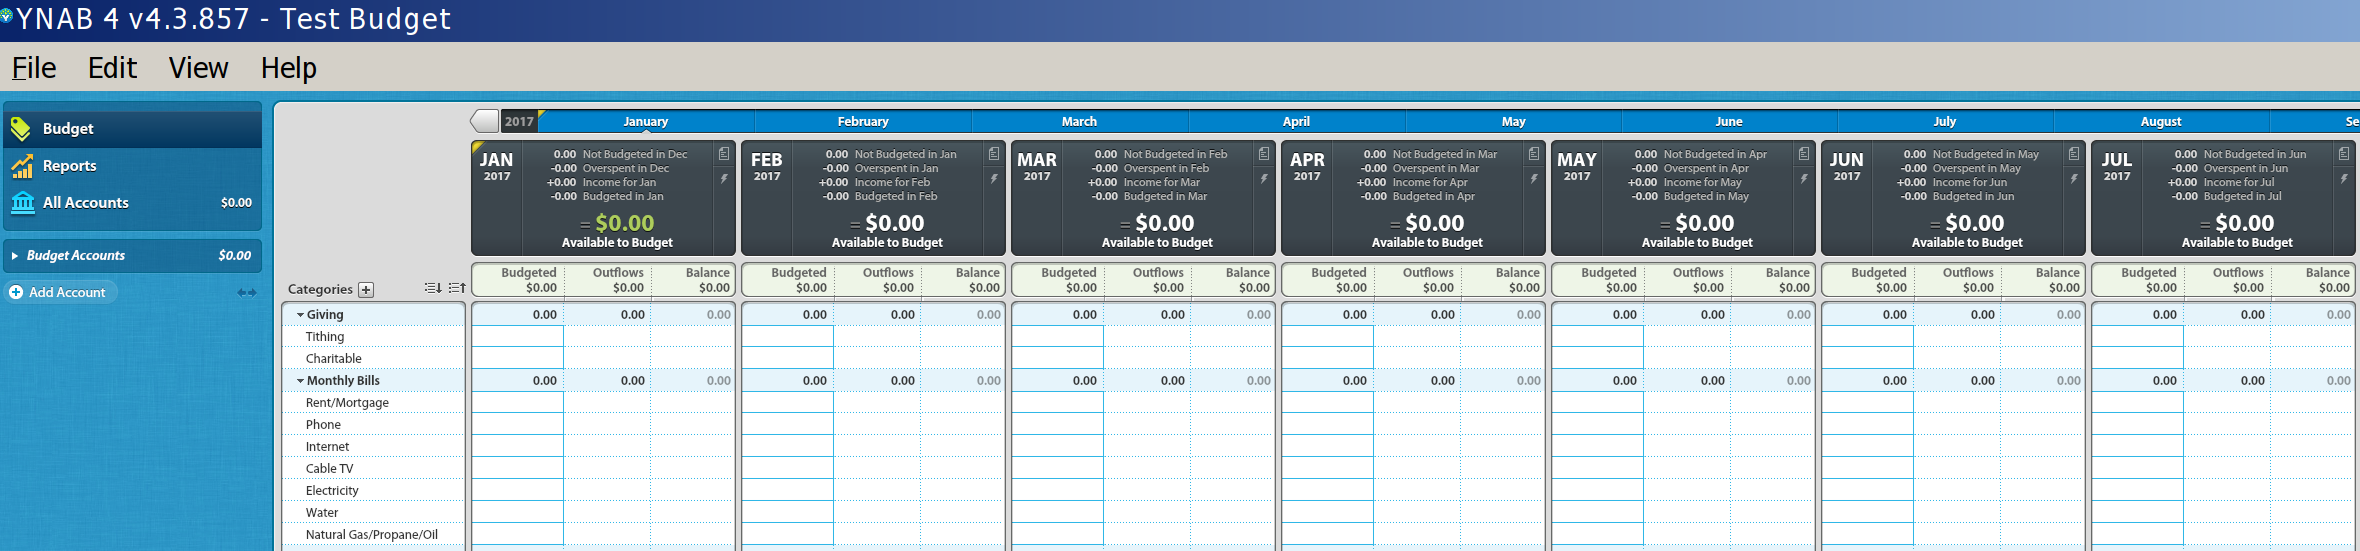The image size is (2360, 551).
Task: Collapse the Monthly Bills master category
Action: (300, 381)
